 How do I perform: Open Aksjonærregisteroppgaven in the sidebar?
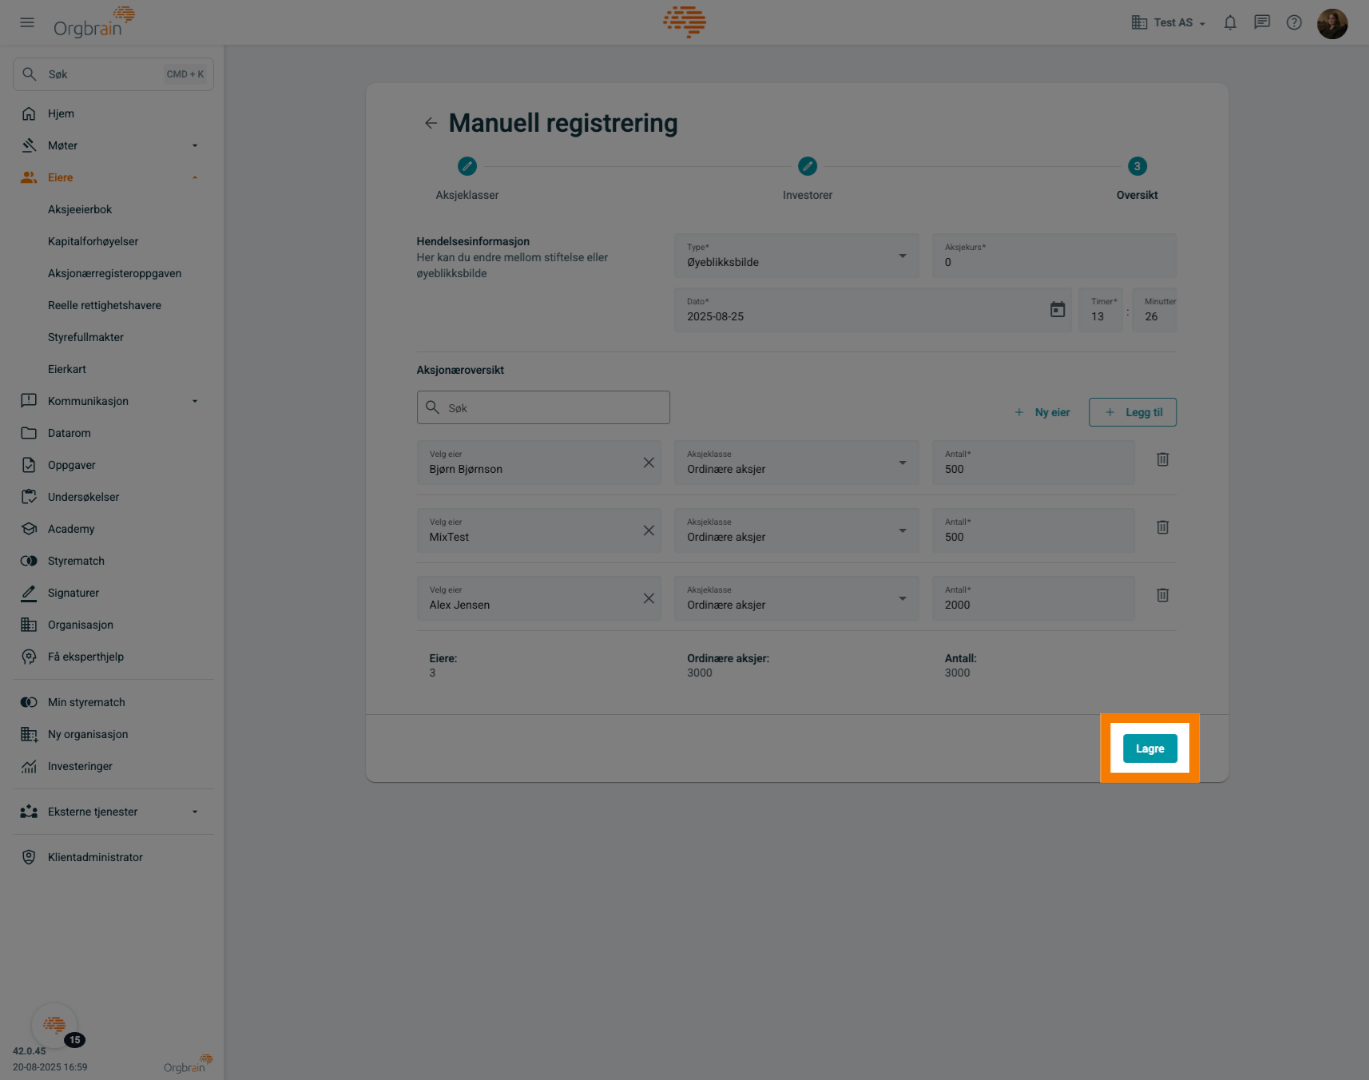[x=115, y=274]
